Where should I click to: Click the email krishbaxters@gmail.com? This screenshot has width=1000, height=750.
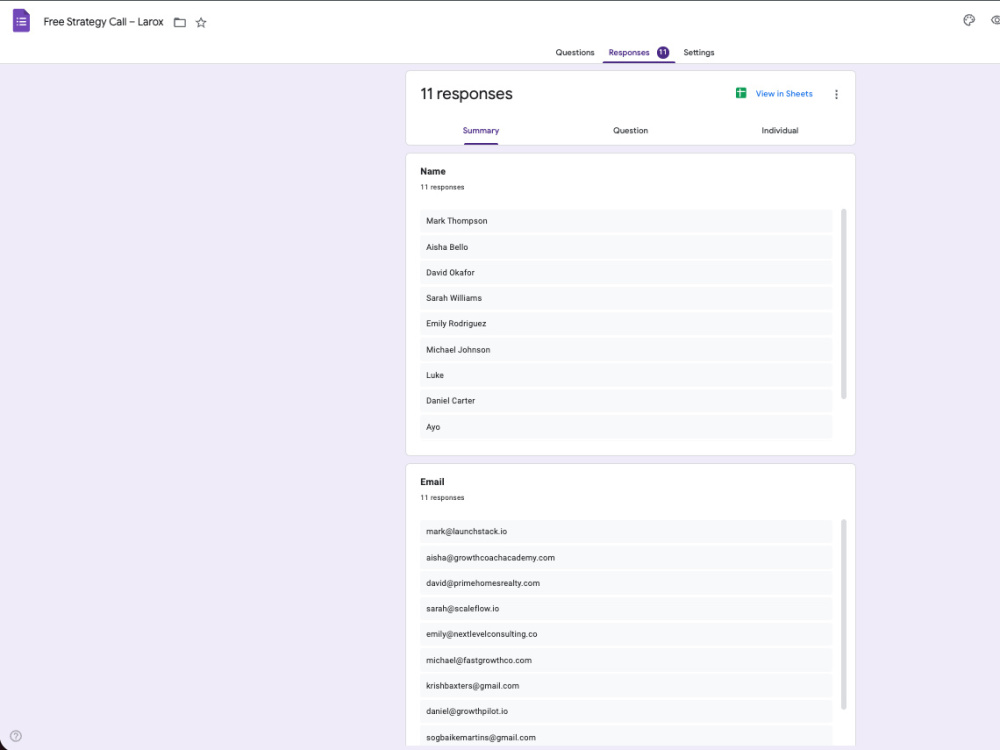tap(473, 686)
